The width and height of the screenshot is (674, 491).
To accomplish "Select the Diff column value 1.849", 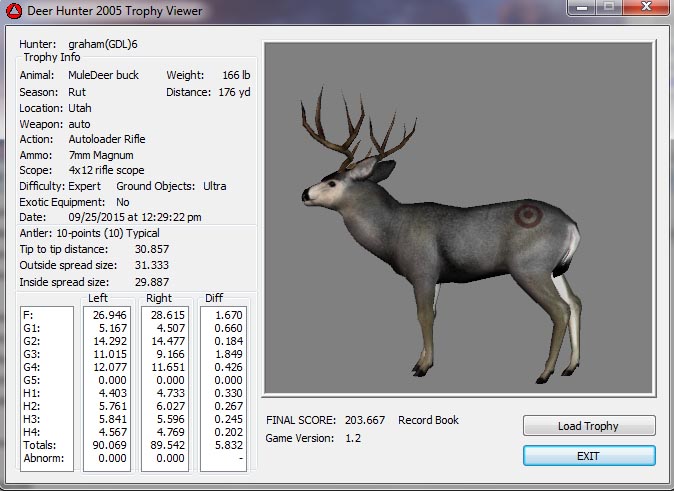I will tap(224, 353).
